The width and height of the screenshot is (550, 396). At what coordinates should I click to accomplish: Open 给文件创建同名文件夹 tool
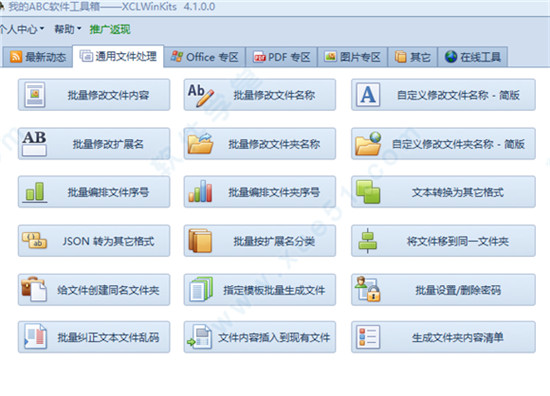(94, 289)
